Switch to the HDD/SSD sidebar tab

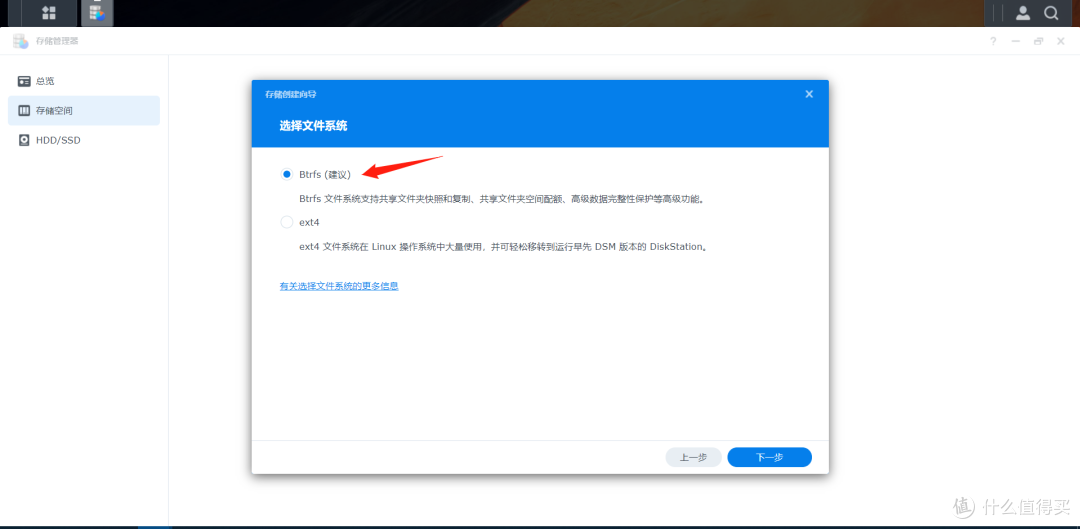coord(84,140)
